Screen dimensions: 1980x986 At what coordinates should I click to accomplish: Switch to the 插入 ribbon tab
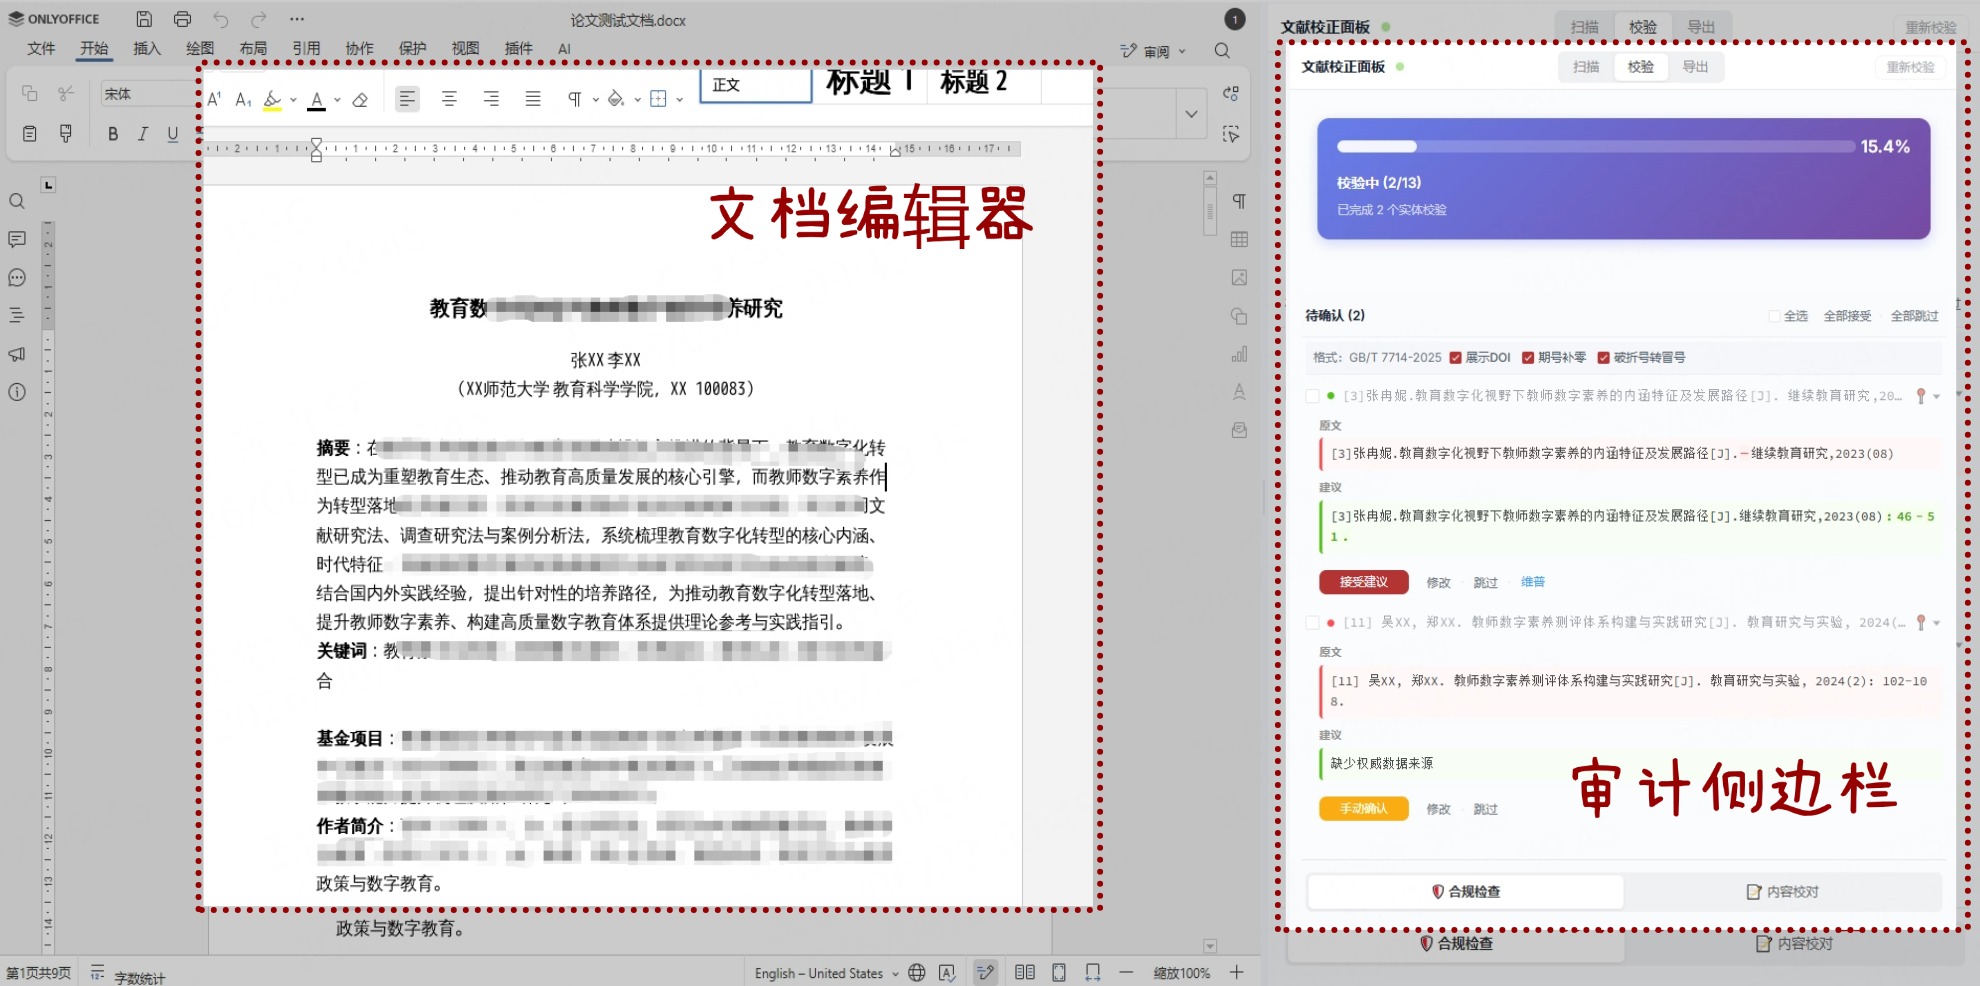pyautogui.click(x=147, y=48)
